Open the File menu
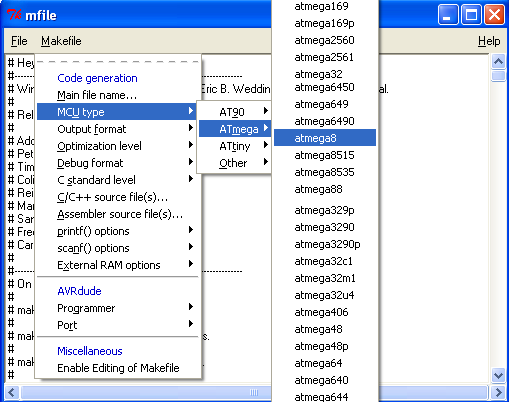This screenshot has height=402, width=509. pyautogui.click(x=19, y=41)
